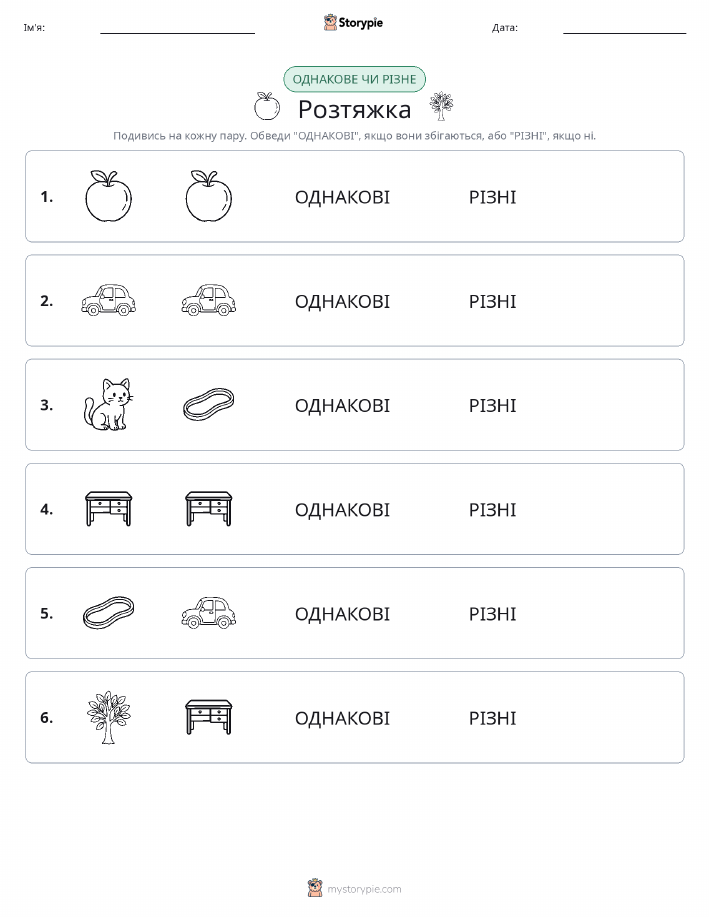Viewport: 709px width, 917px height.
Task: Choose ОДНАКОВІ for the cars in row 2
Action: pyautogui.click(x=342, y=301)
